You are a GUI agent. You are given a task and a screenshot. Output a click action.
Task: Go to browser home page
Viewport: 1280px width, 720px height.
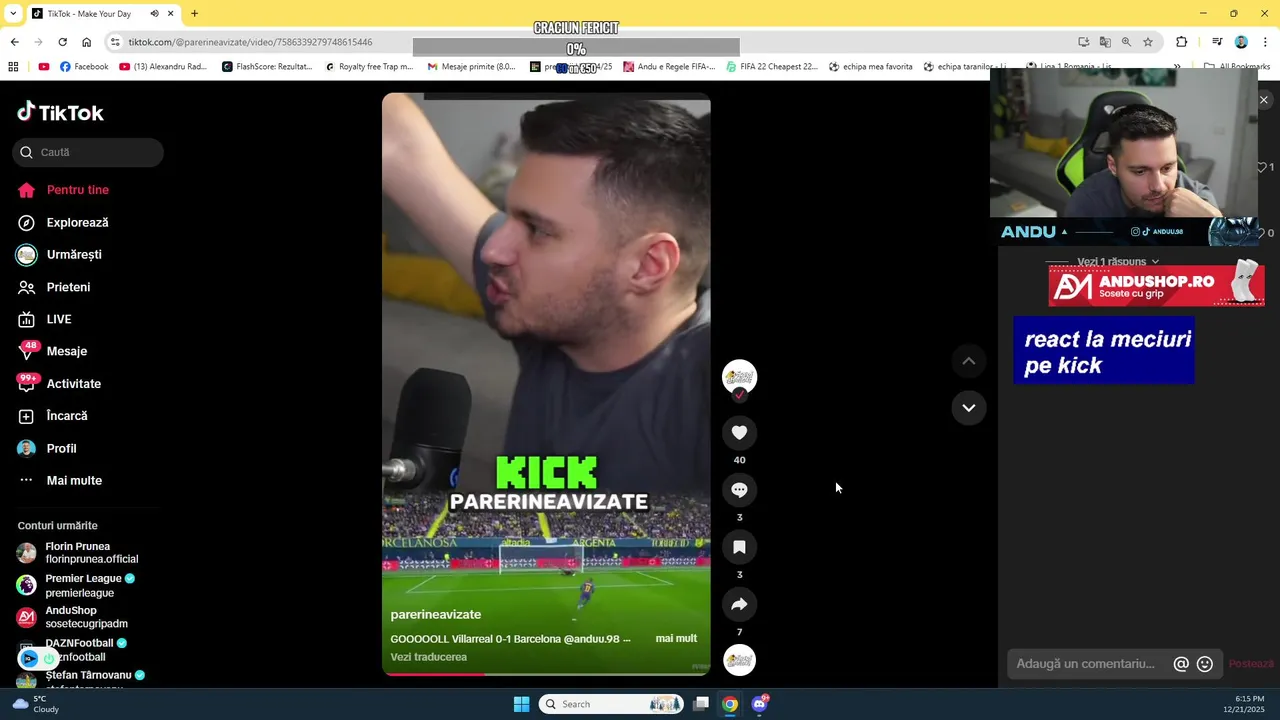click(86, 42)
